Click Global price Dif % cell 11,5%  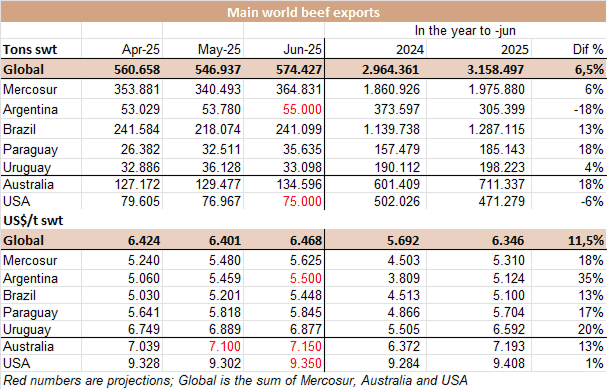tap(586, 241)
